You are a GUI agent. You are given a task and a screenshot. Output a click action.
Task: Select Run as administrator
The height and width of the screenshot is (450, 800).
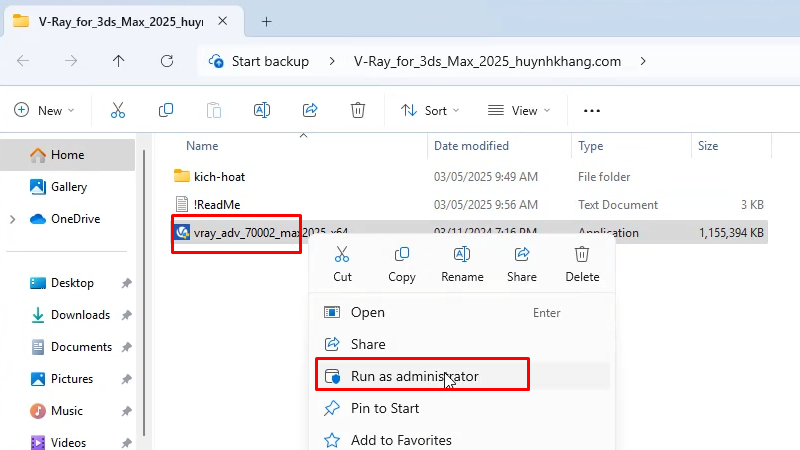point(462,376)
